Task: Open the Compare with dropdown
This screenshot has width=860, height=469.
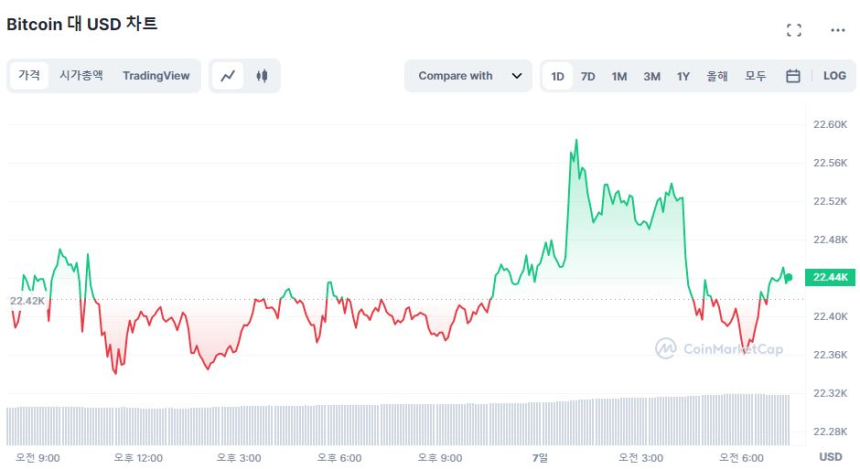Action: [x=468, y=76]
